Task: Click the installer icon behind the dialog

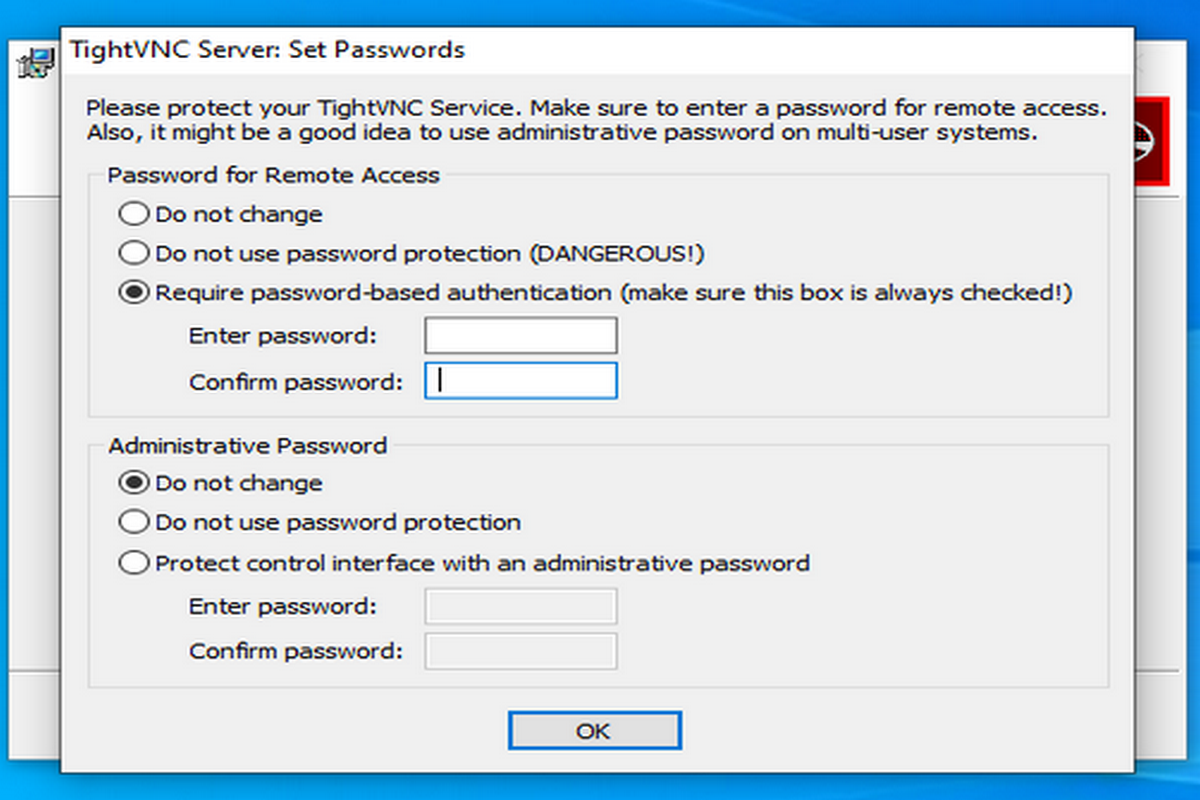Action: pyautogui.click(x=36, y=65)
